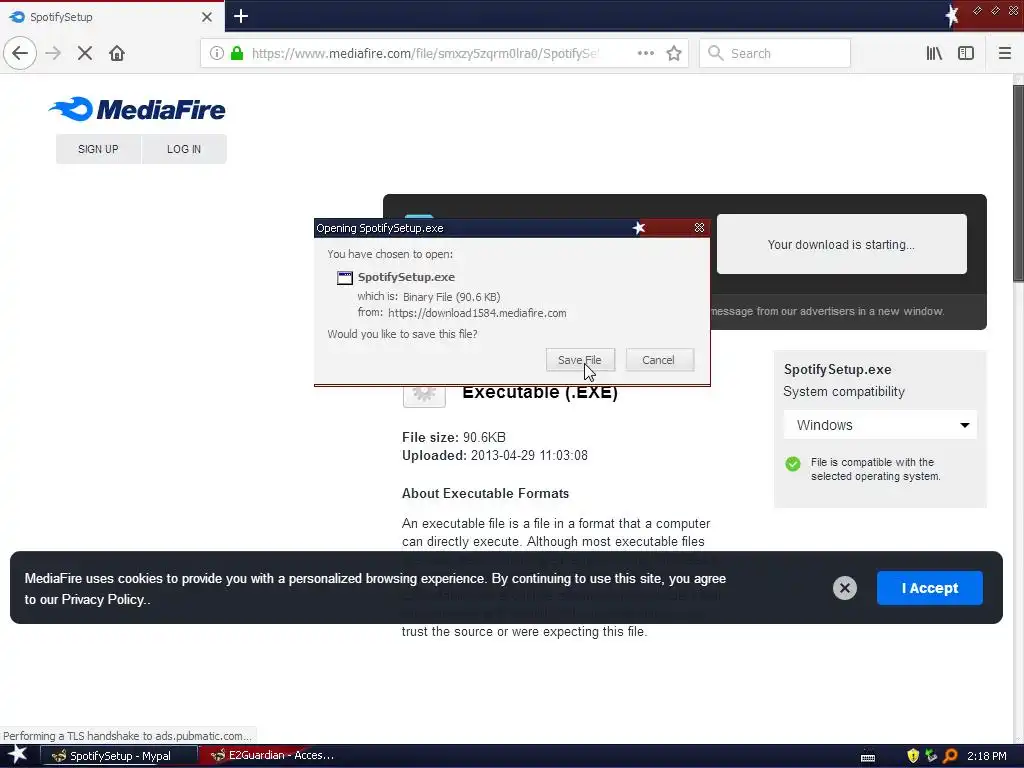
Task: Open the browser Home page icon
Action: (117, 53)
